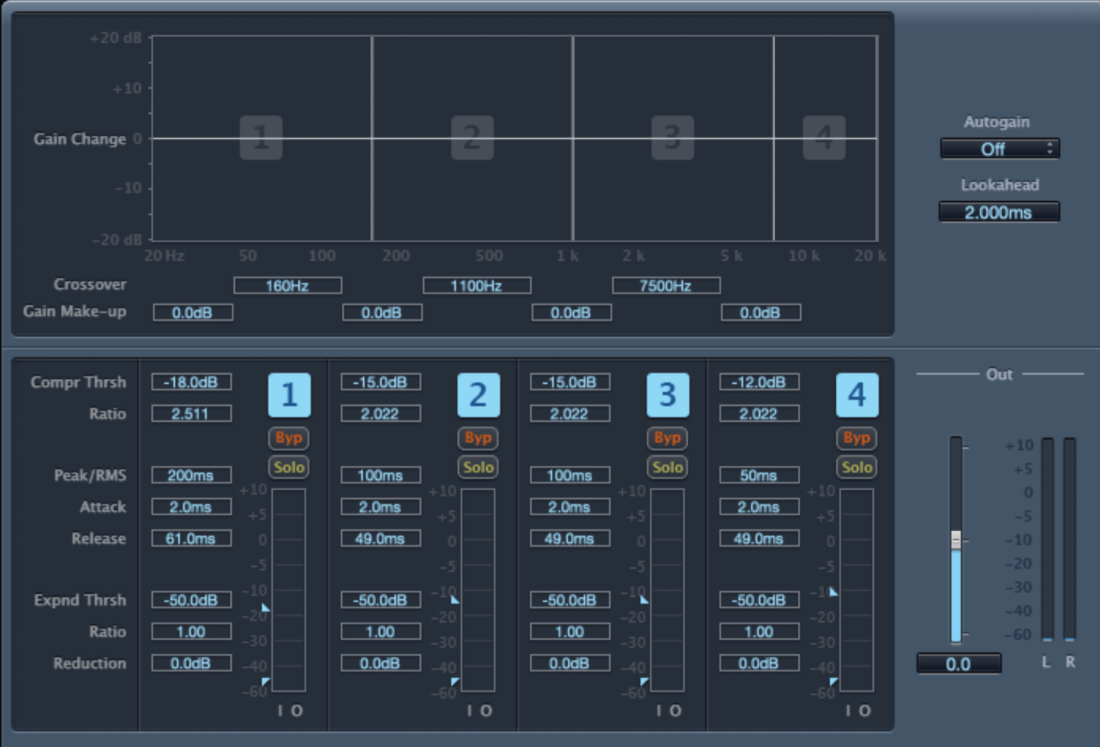Solo band 1
The image size is (1100, 747).
pyautogui.click(x=289, y=467)
